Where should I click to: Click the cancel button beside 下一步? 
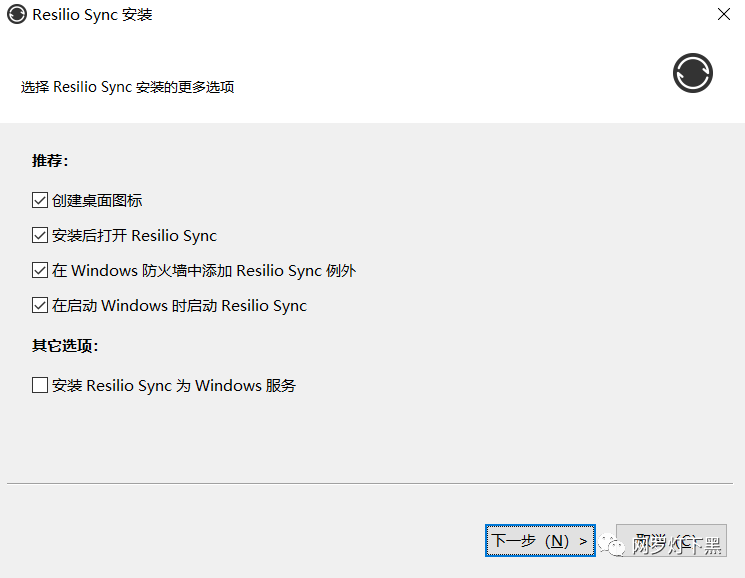click(x=671, y=540)
